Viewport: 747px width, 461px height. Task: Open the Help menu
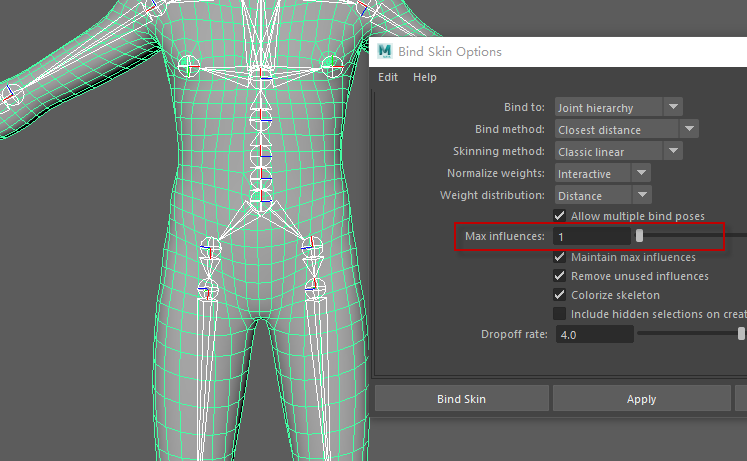pos(424,77)
